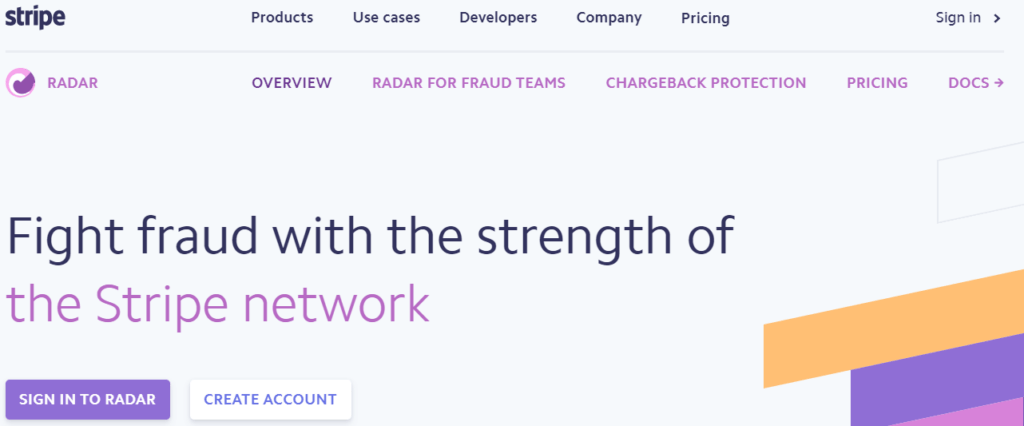Click the Sign in chevron arrow
Image resolution: width=1024 pixels, height=426 pixels.
[x=997, y=18]
